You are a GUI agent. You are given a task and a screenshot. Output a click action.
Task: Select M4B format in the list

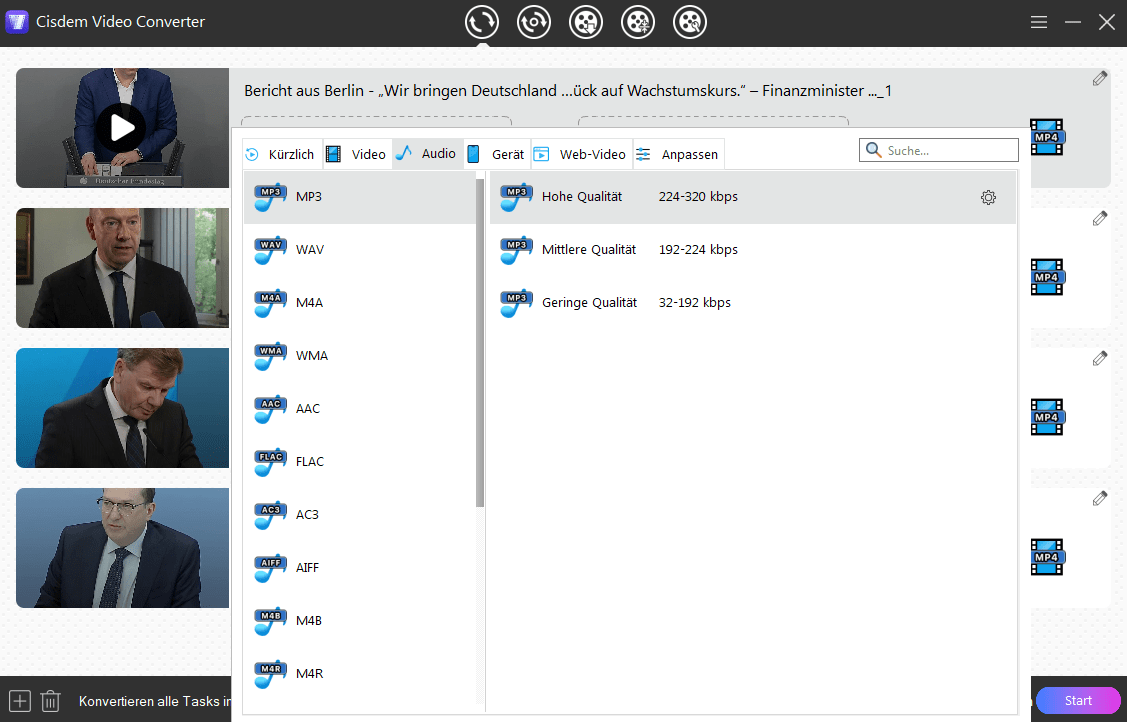click(359, 621)
